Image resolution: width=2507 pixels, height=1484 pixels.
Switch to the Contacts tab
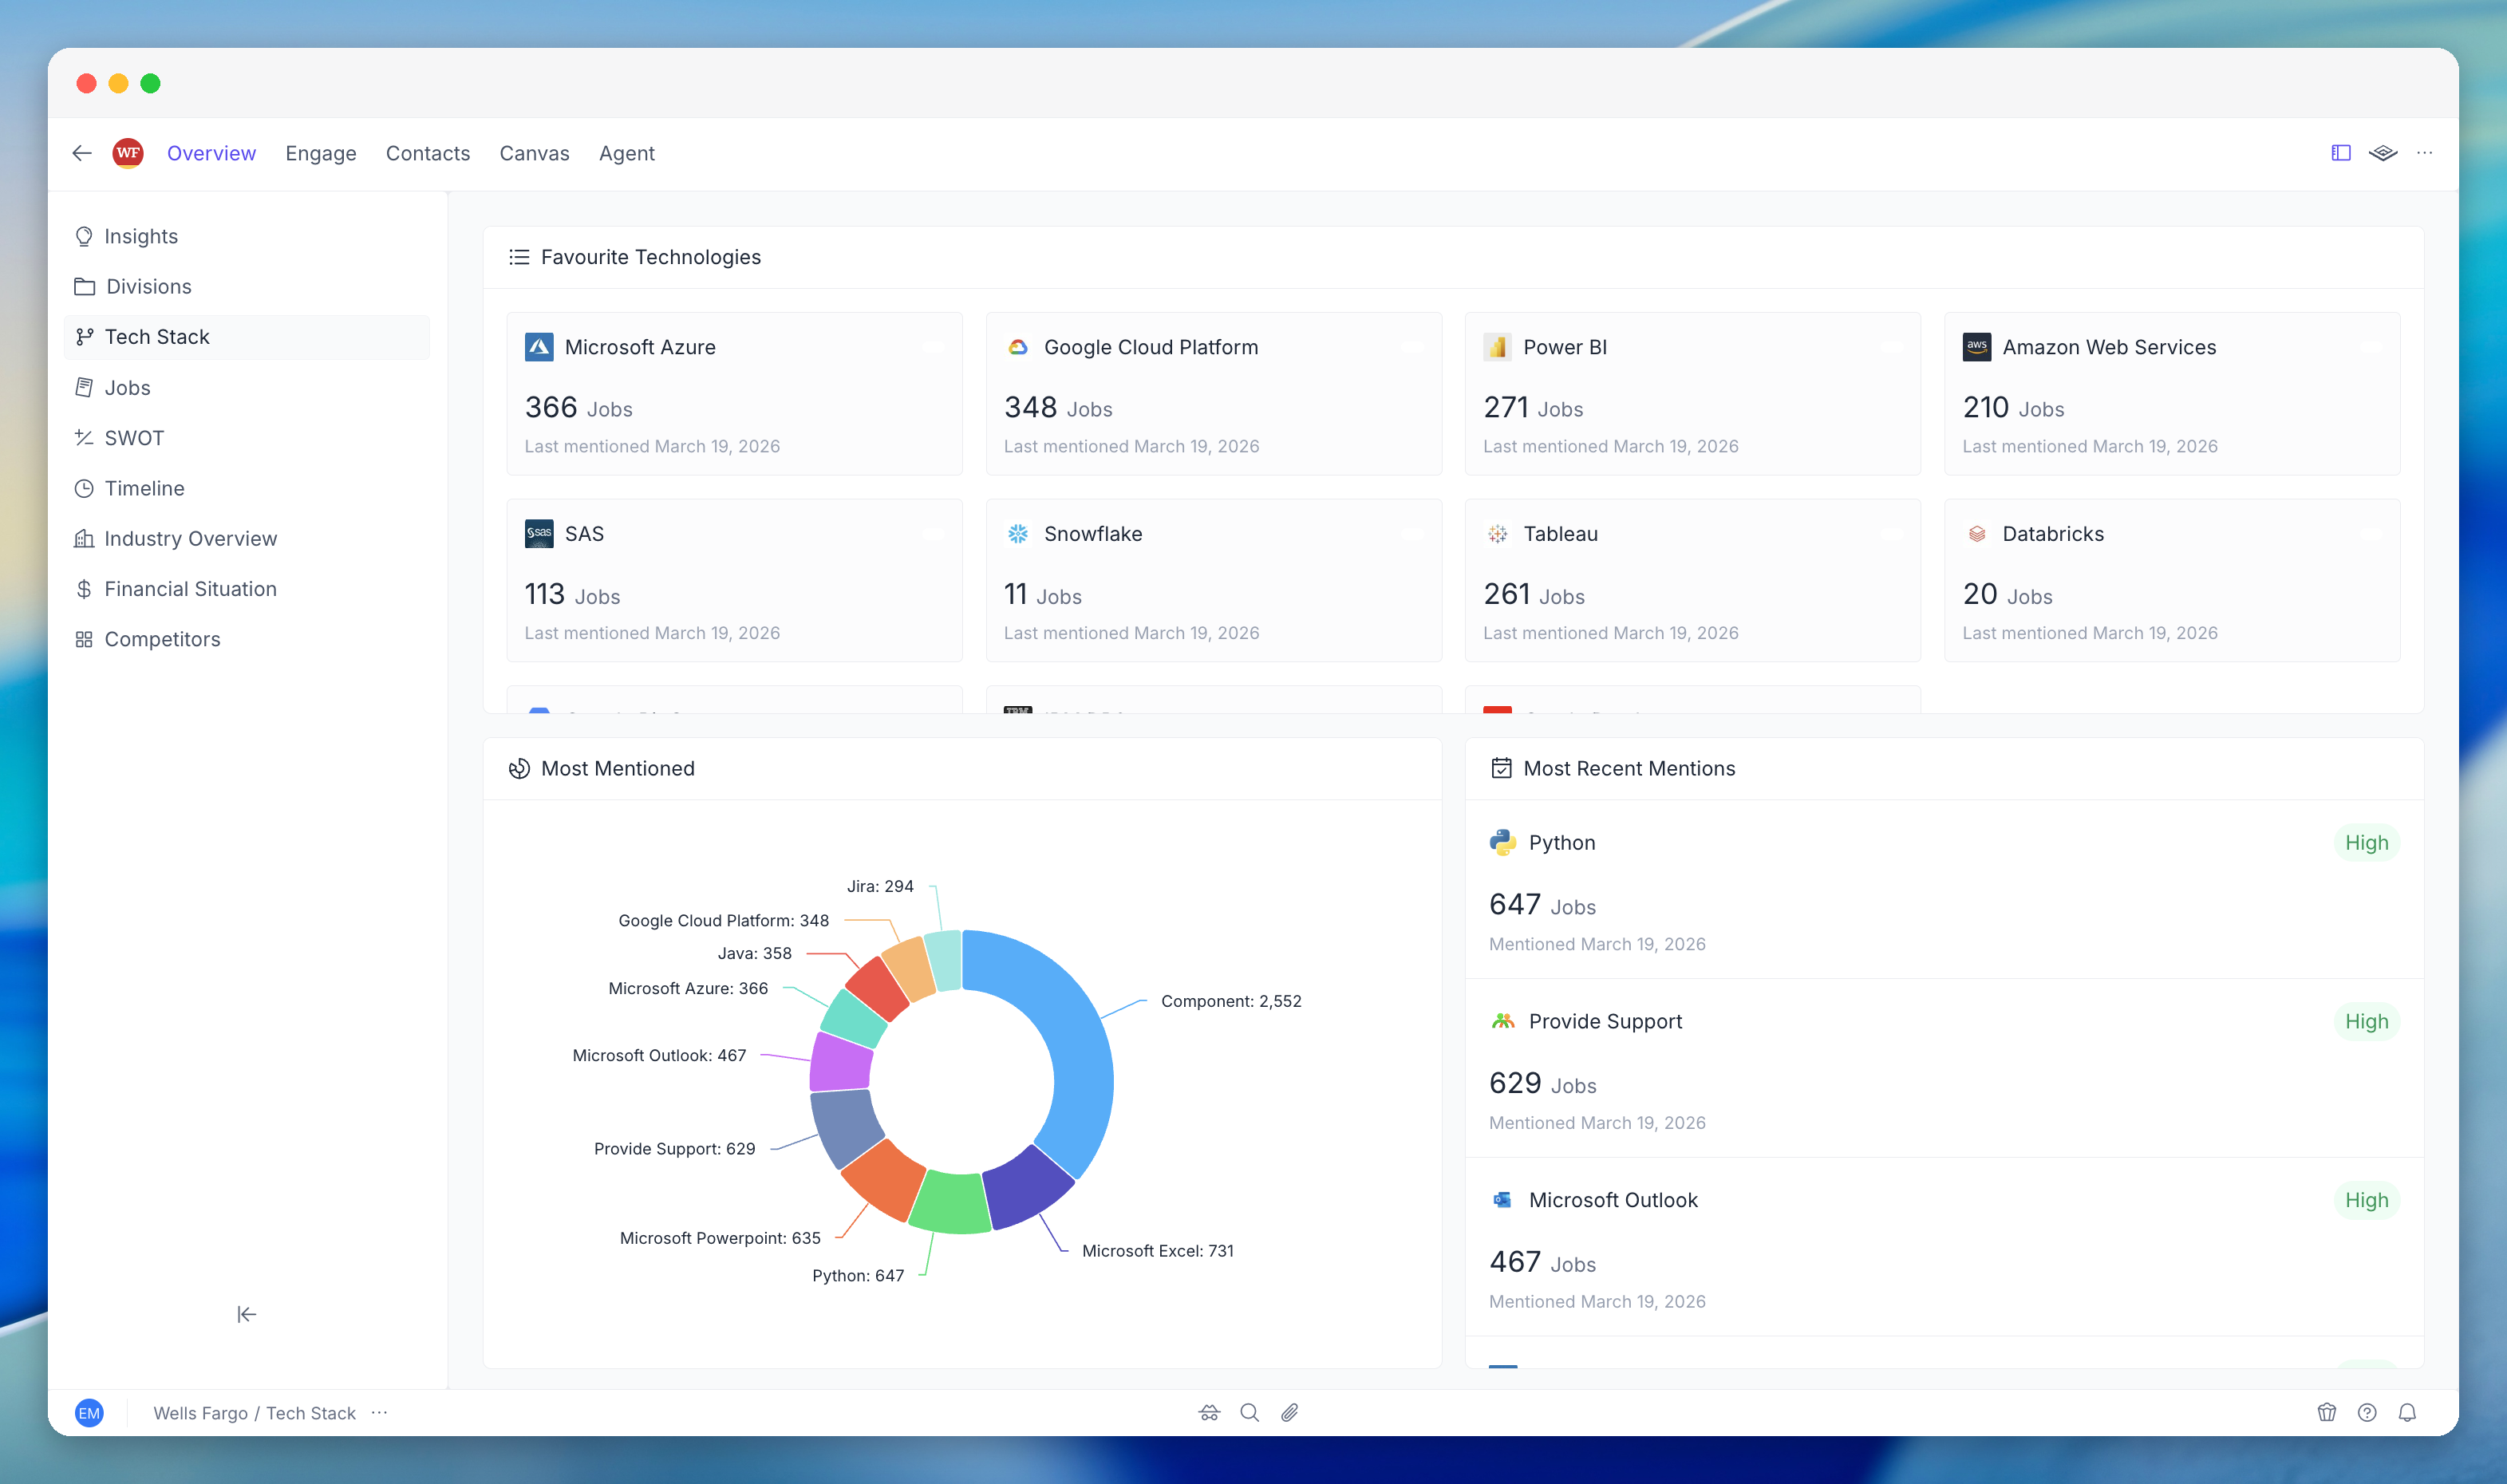pos(428,153)
